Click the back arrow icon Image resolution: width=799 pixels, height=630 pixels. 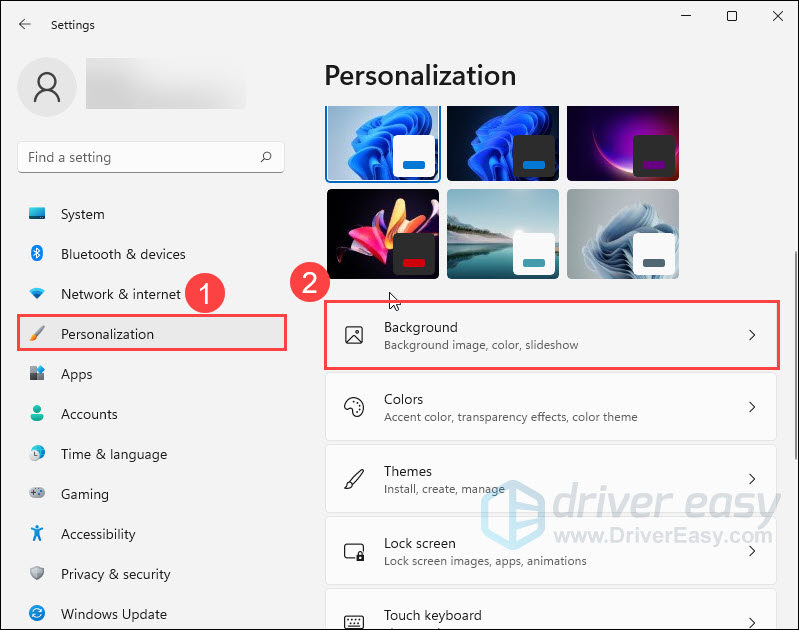(24, 24)
